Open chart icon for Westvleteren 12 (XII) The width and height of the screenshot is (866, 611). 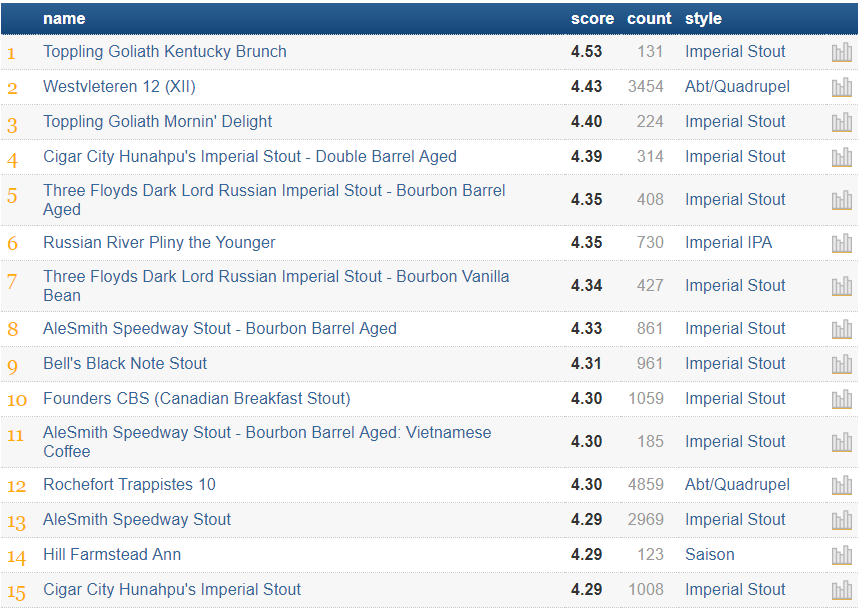coord(842,87)
